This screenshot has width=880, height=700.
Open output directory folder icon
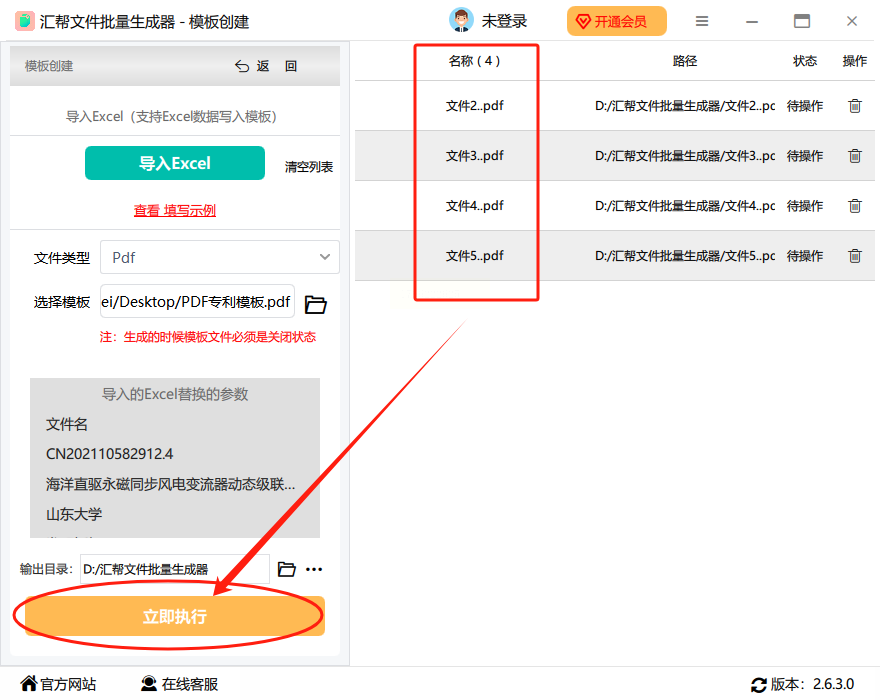click(286, 569)
